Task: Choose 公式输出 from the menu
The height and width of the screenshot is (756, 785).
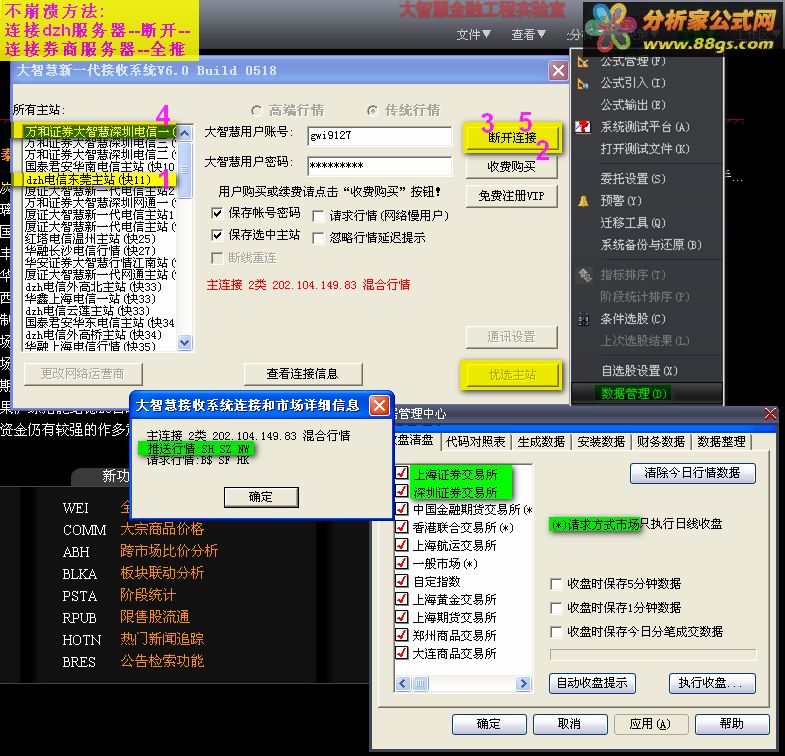Action: (633, 105)
